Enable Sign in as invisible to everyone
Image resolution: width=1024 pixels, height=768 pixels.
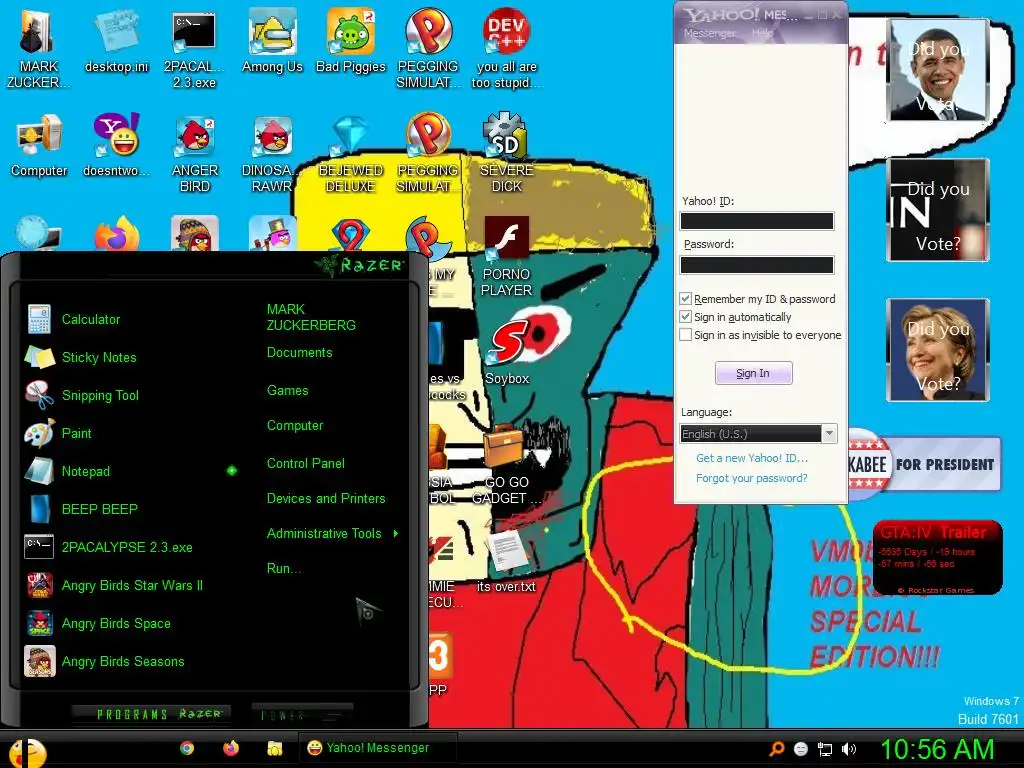(x=686, y=335)
